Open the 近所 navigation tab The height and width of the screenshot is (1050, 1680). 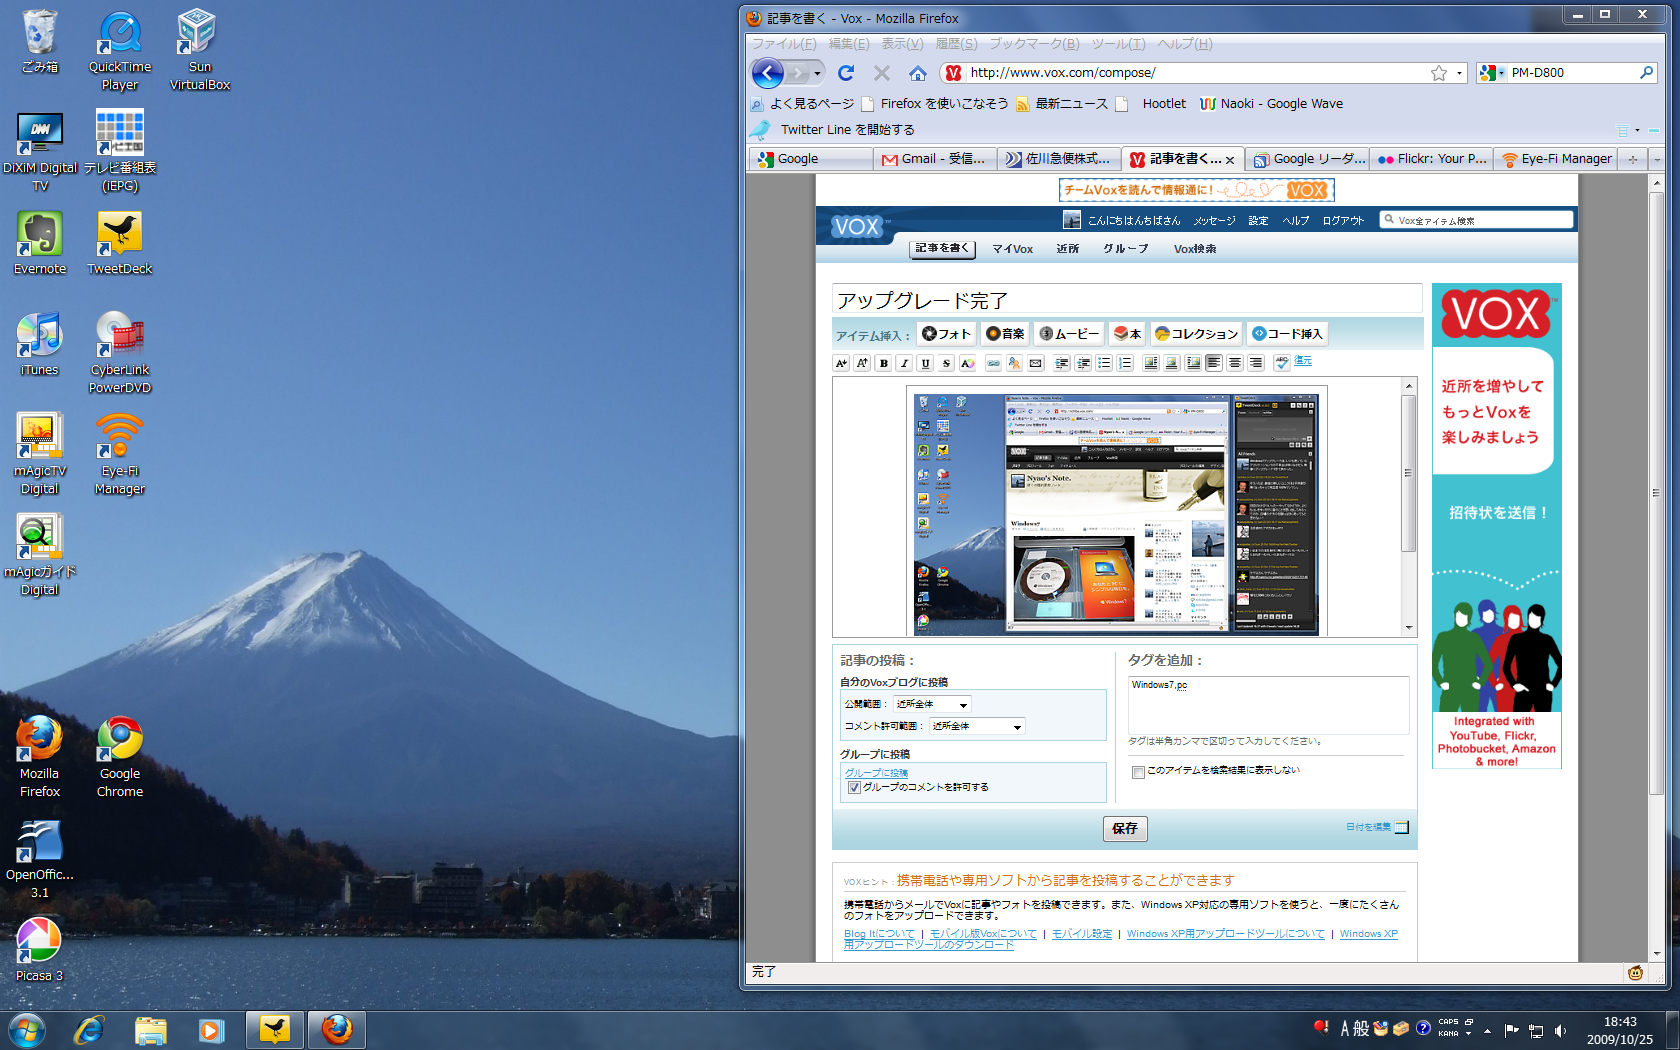(1067, 249)
